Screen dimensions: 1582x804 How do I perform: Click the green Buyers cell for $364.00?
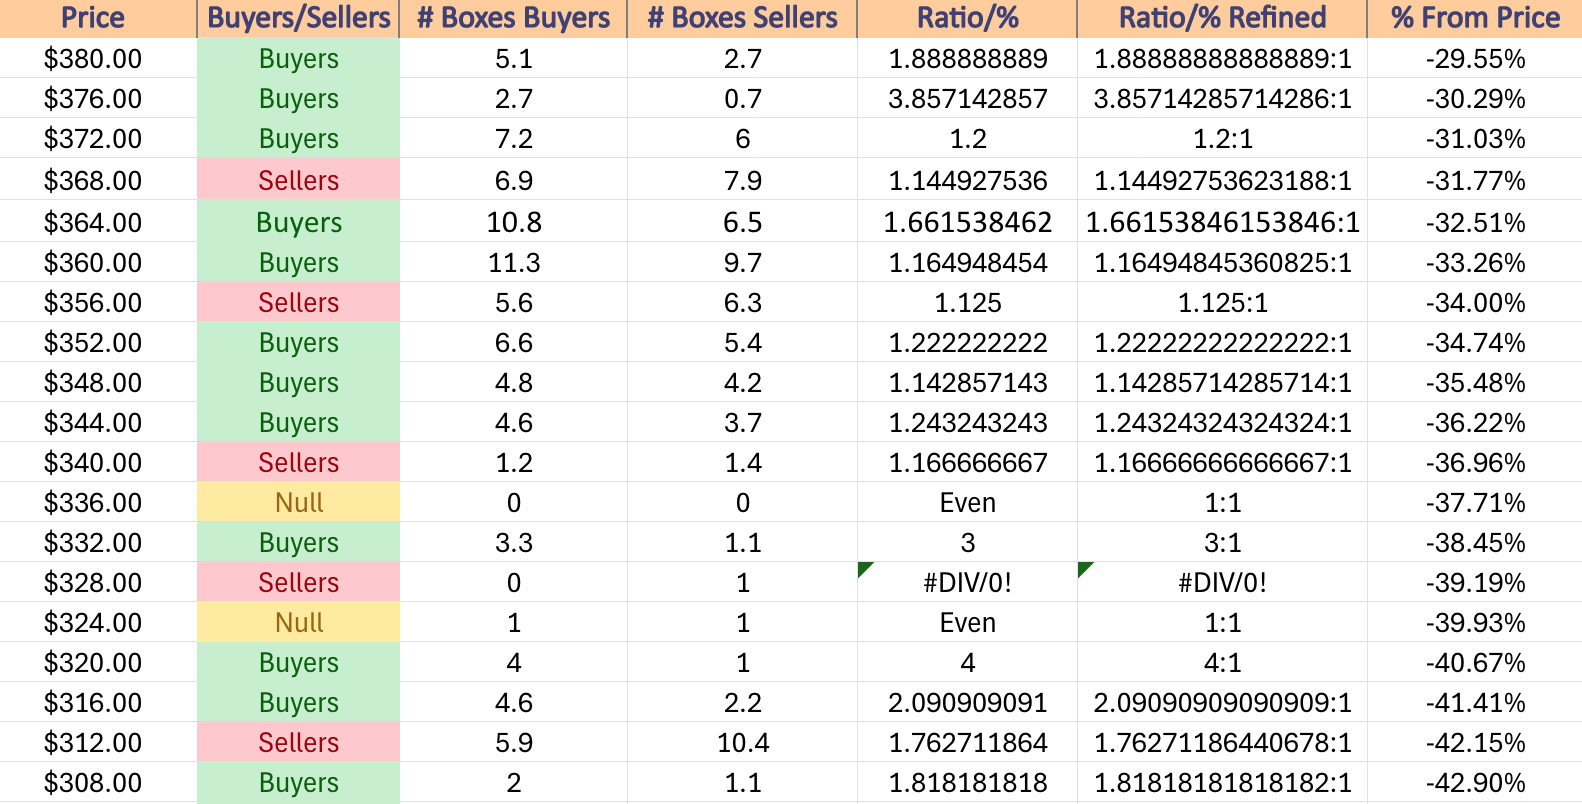click(298, 222)
